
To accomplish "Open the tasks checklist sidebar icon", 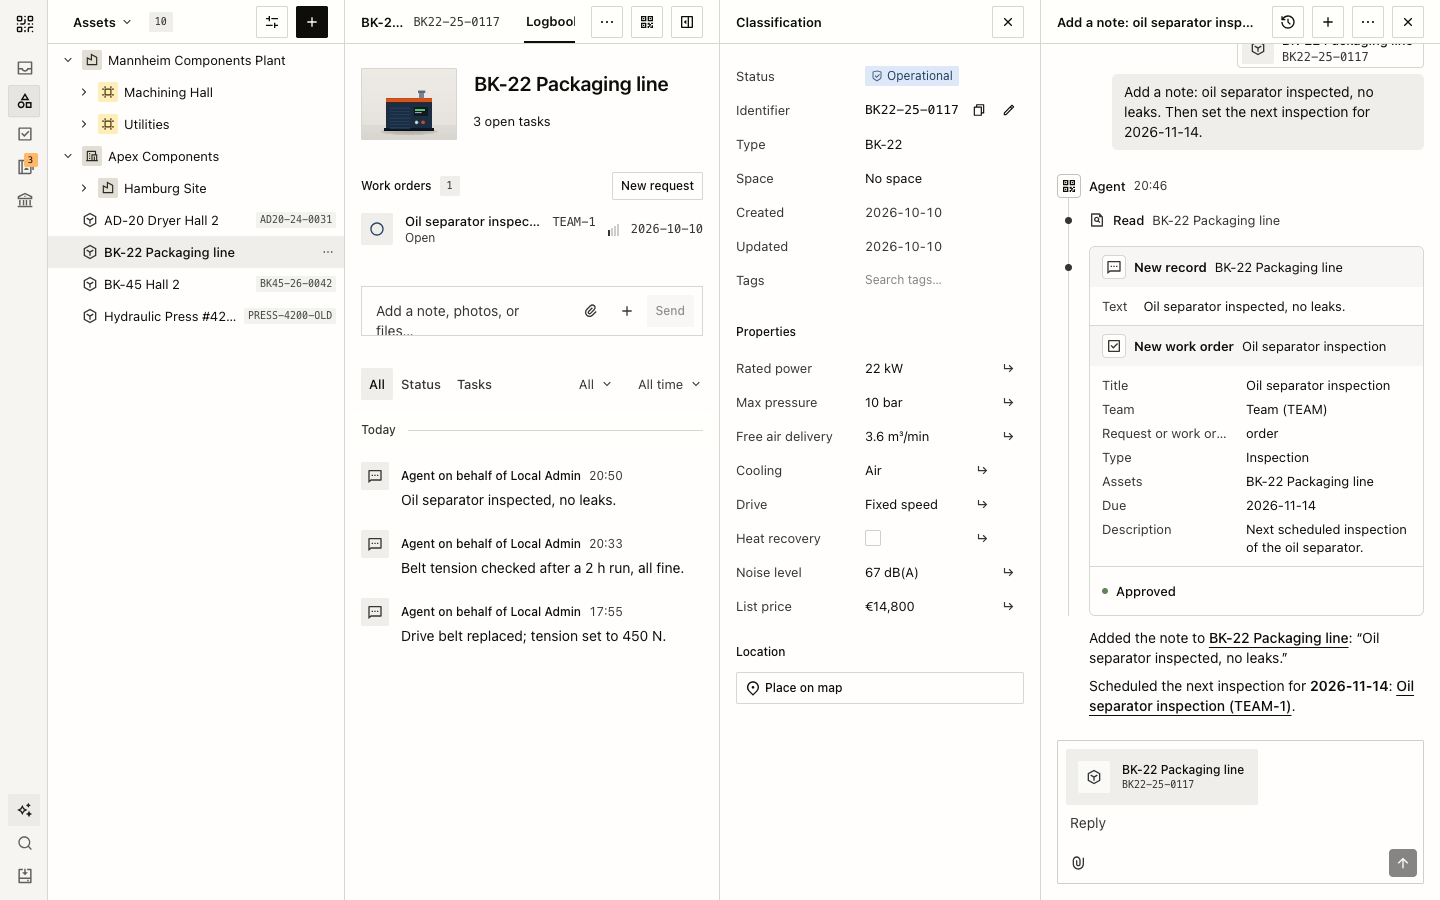I will pyautogui.click(x=25, y=134).
